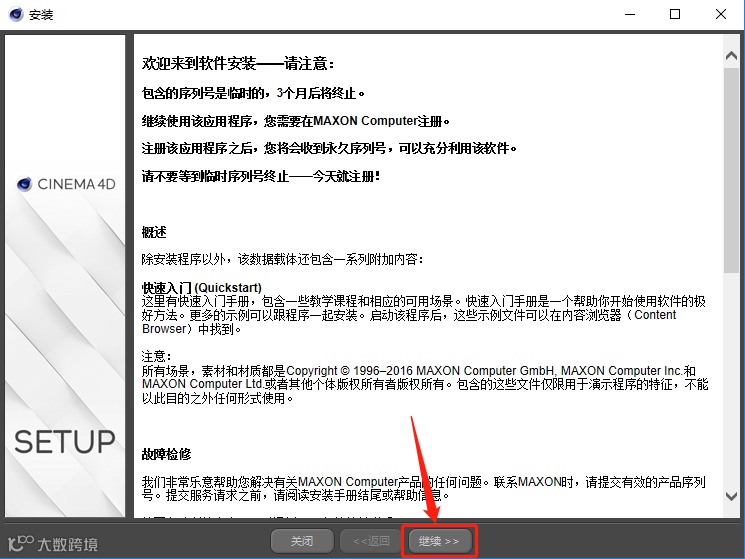The width and height of the screenshot is (745, 559).
Task: Click the 概述 section heading
Action: [x=154, y=232]
